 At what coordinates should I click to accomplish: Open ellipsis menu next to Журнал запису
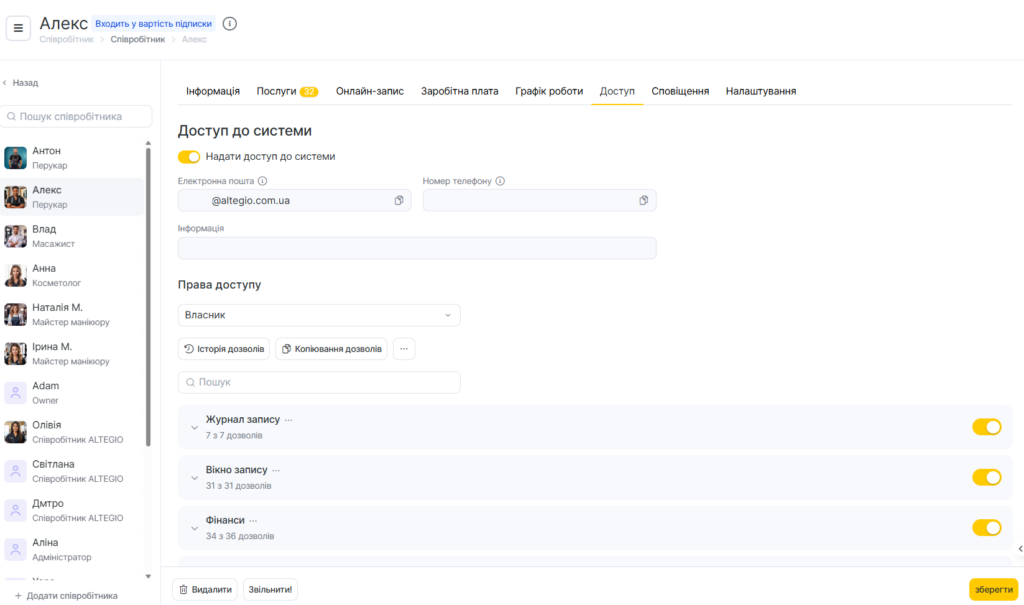click(x=289, y=420)
